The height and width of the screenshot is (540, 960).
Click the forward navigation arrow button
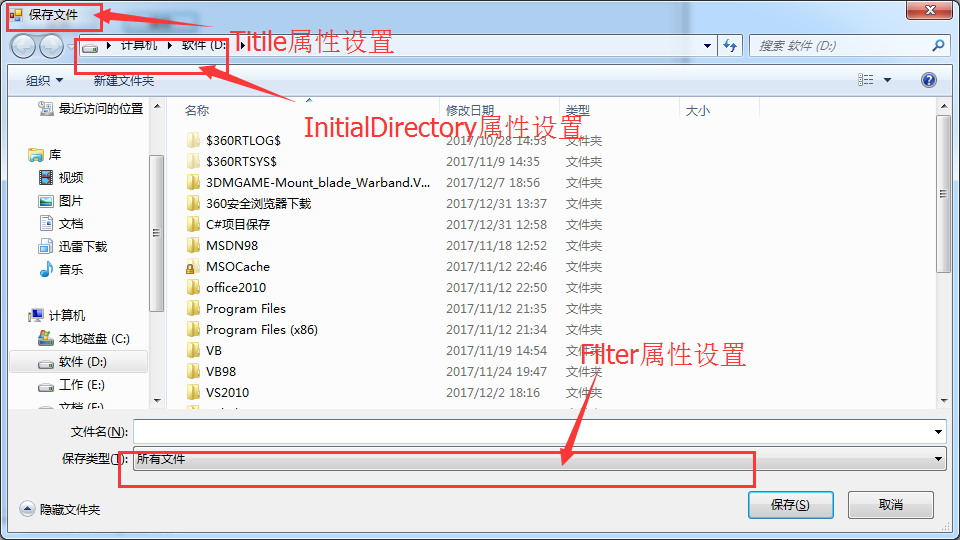51,47
